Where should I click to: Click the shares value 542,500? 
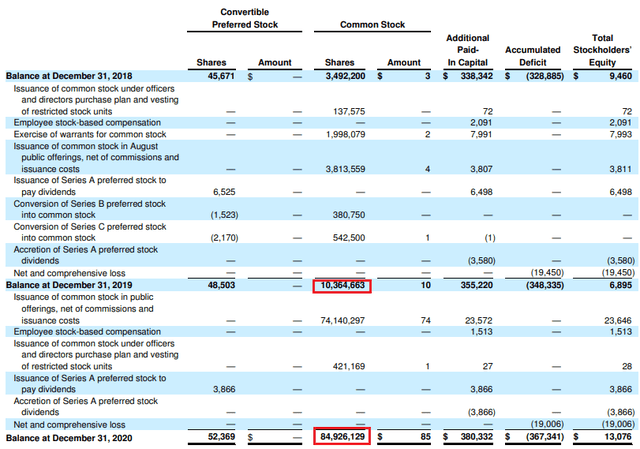349,238
